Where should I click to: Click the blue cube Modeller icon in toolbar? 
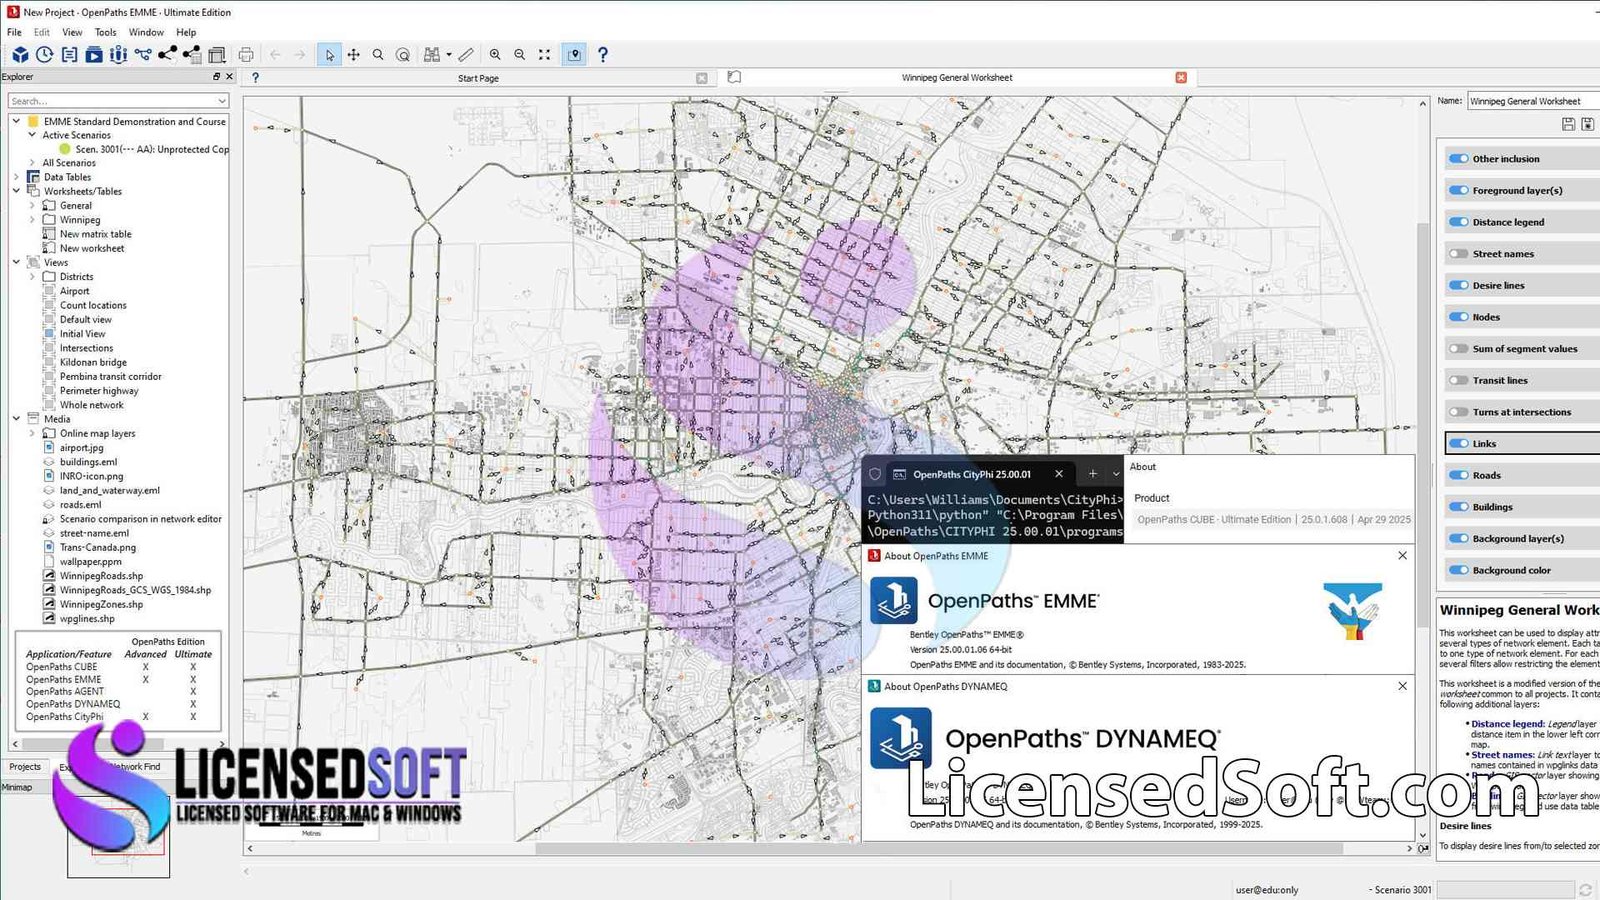click(x=20, y=55)
